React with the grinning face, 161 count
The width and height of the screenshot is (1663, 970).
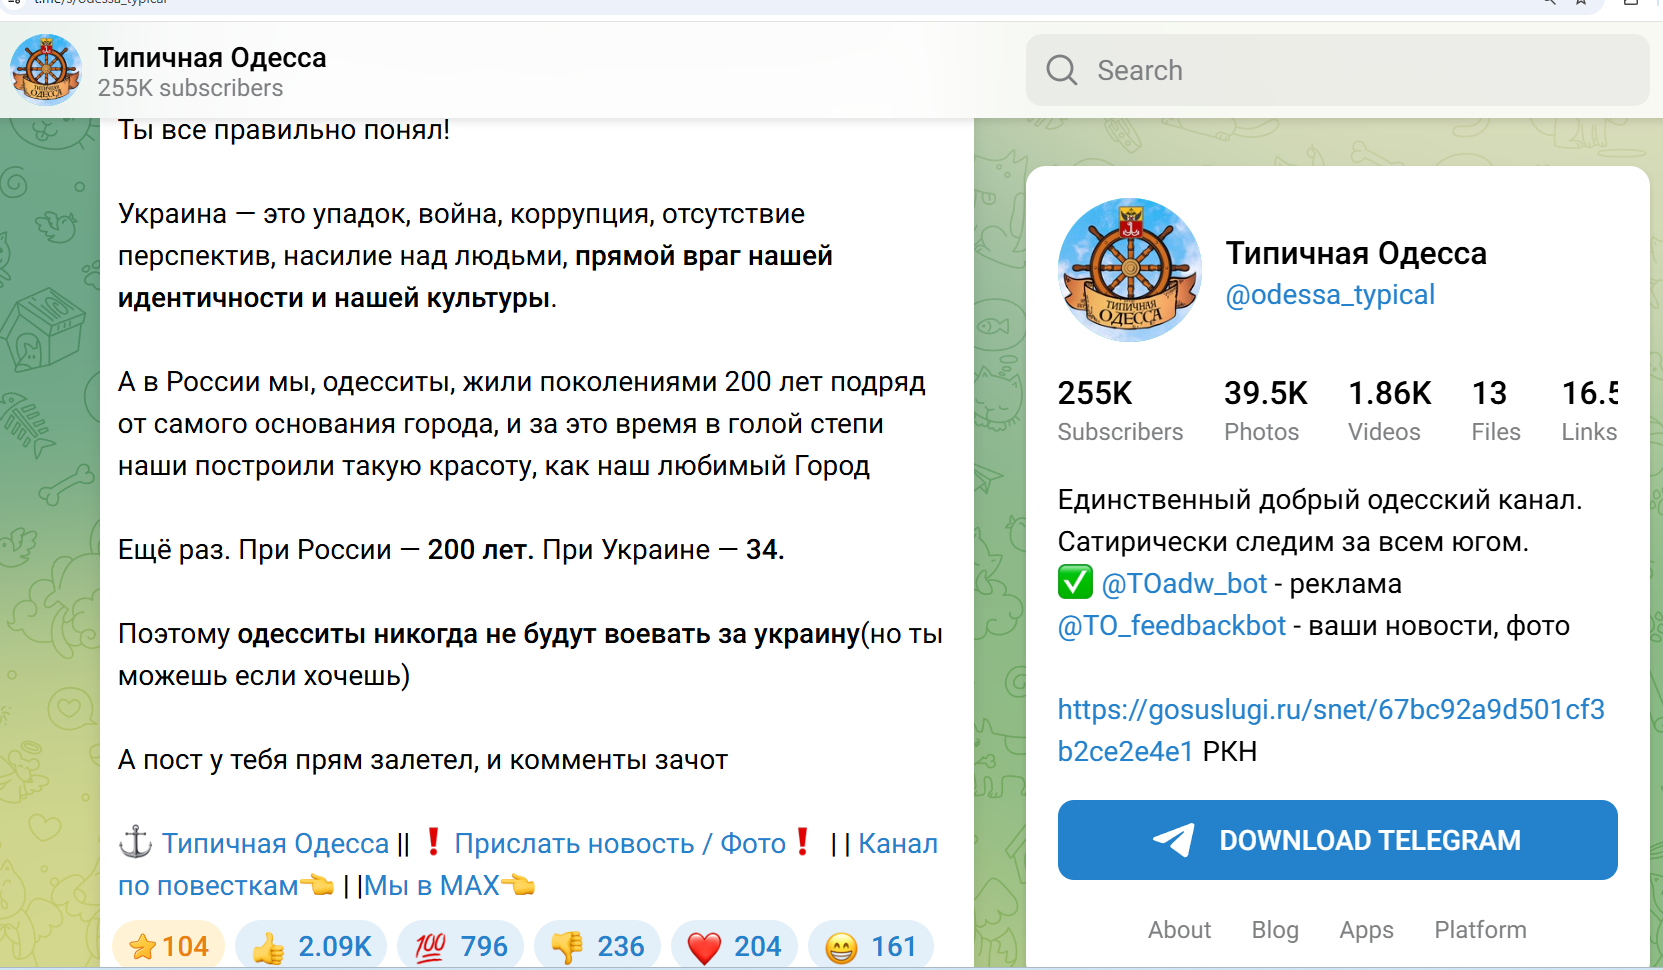click(871, 946)
